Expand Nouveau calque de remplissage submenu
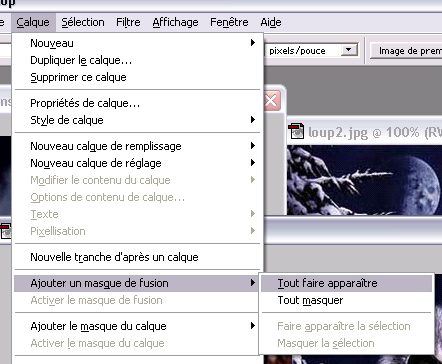The image size is (442, 364). click(137, 146)
